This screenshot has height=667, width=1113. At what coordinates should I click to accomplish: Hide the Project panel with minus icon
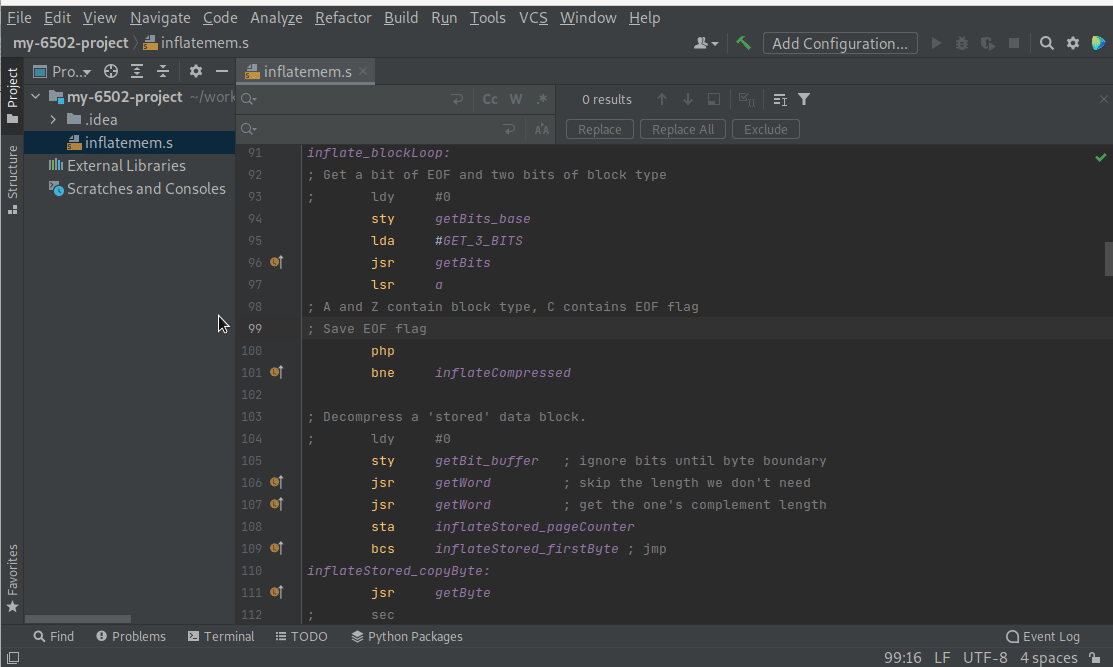[x=222, y=71]
